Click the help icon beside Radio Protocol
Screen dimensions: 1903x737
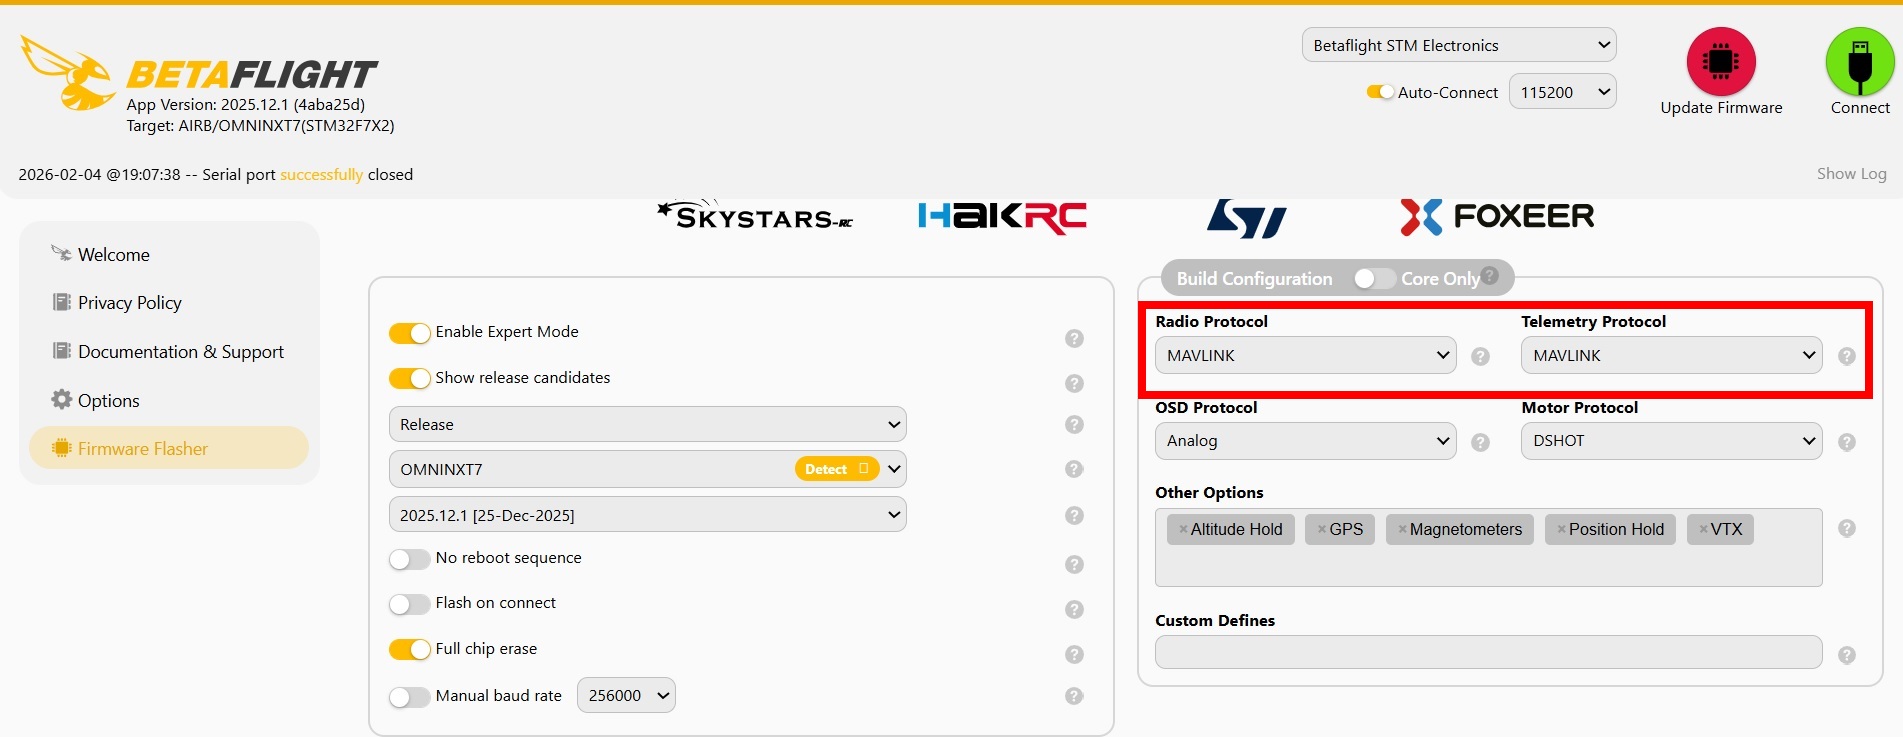[1481, 357]
